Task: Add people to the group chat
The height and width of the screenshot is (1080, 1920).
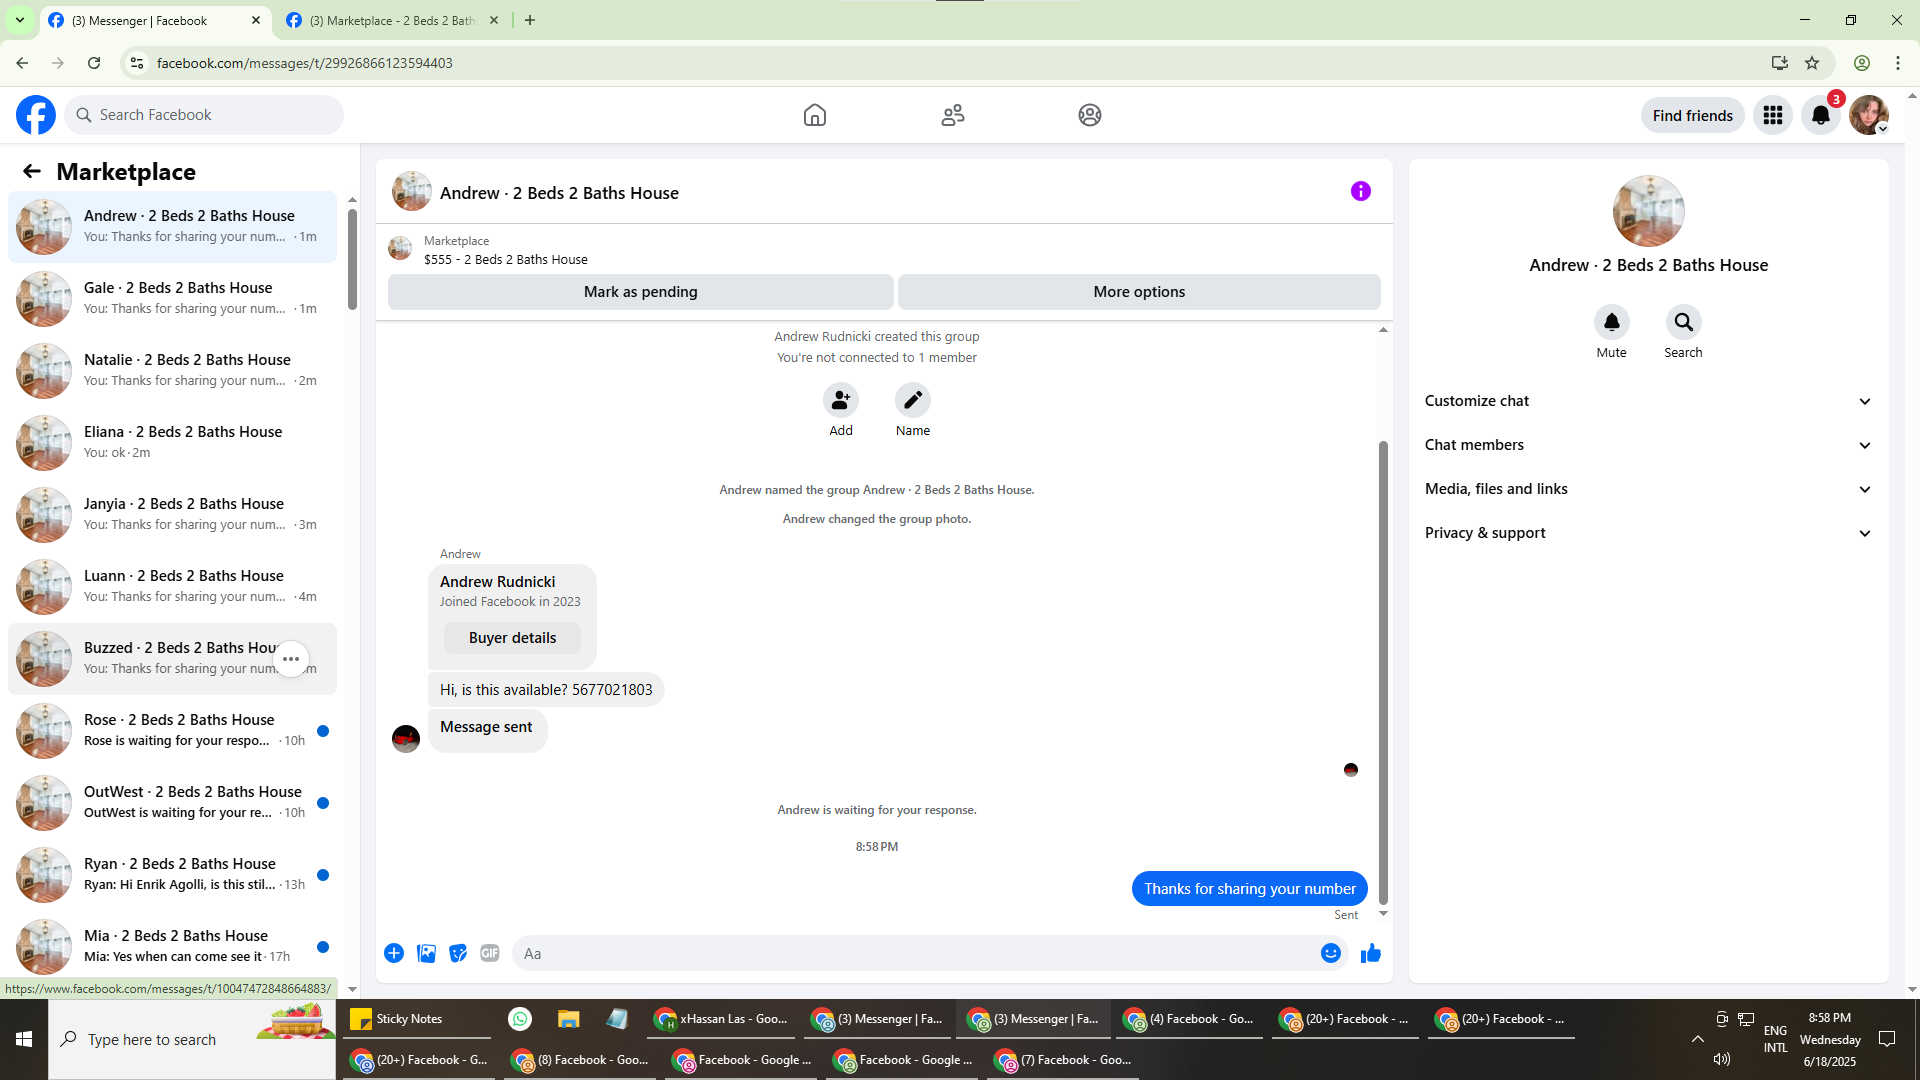Action: (x=841, y=400)
